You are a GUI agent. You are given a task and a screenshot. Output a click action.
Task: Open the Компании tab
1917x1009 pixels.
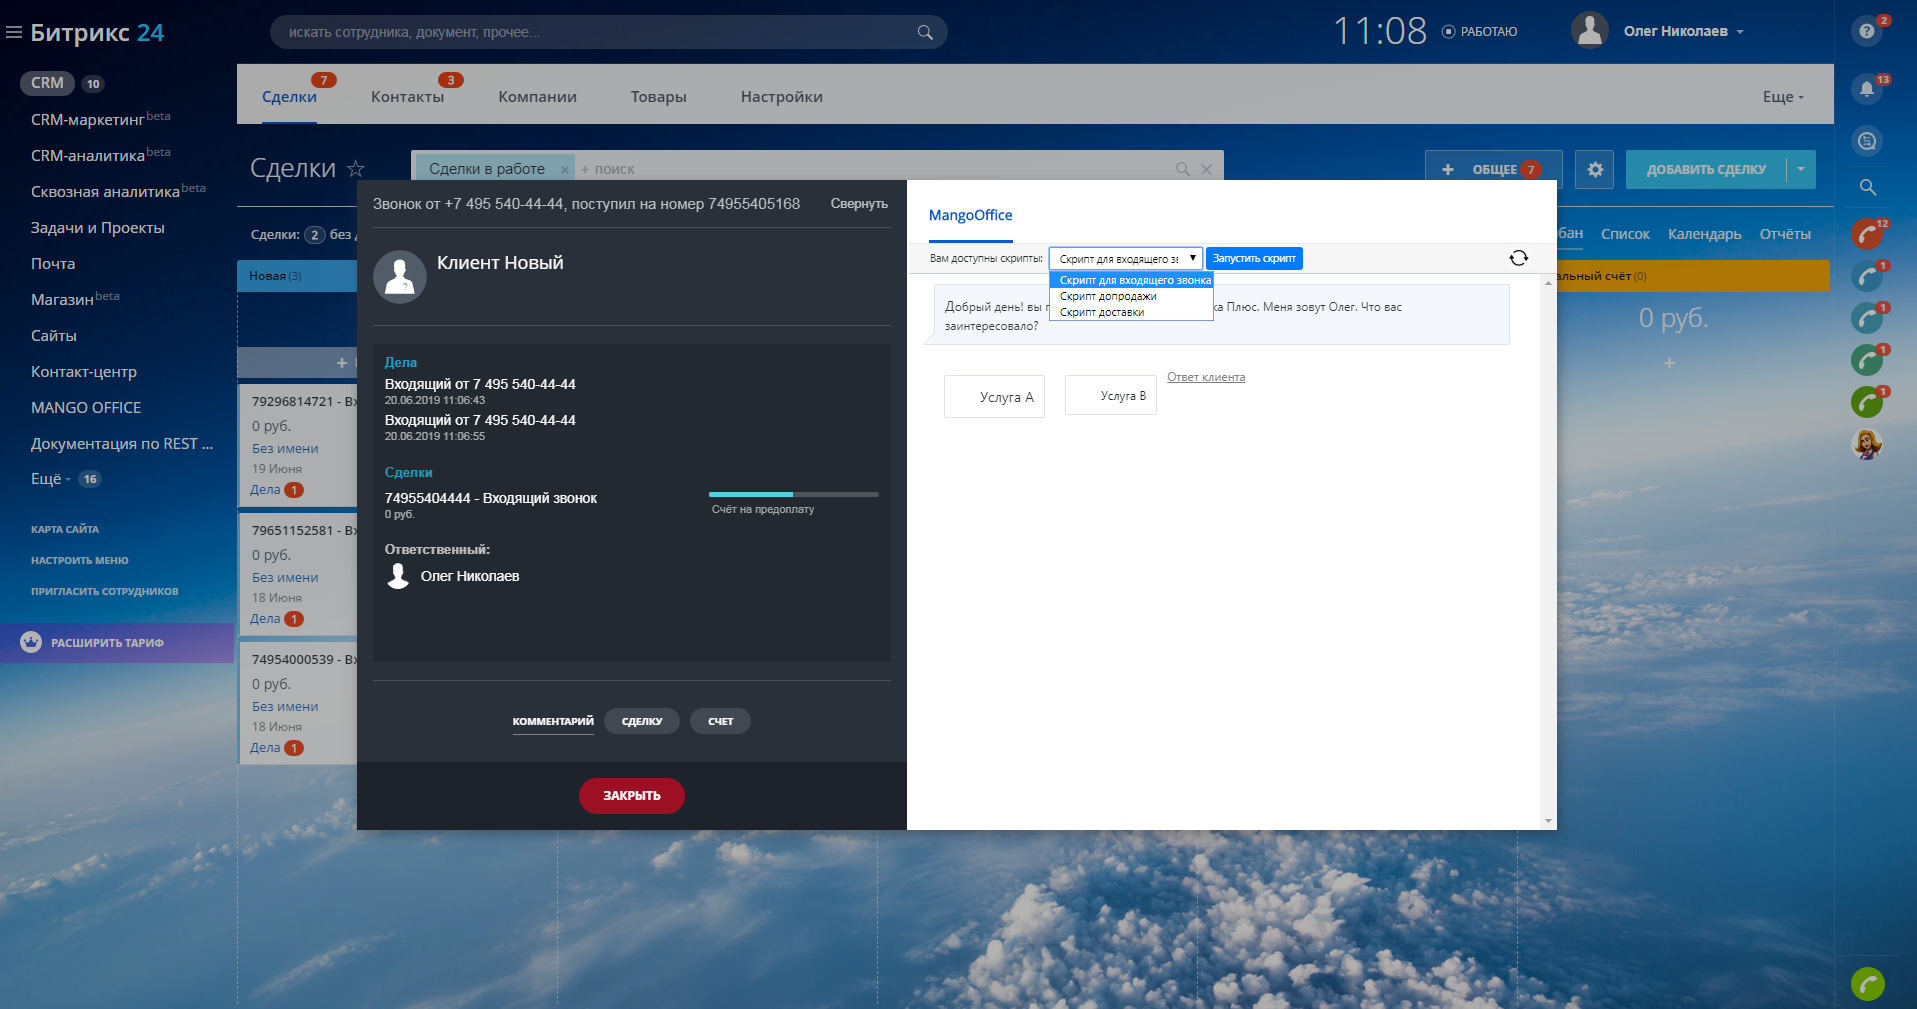[x=537, y=97]
